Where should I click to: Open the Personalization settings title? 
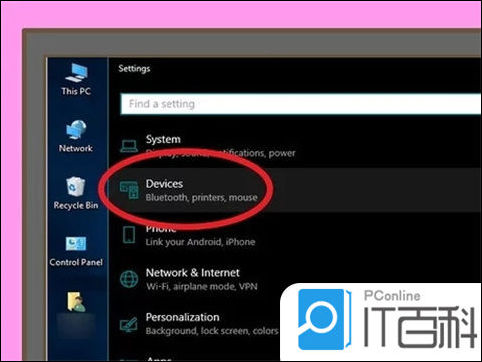(183, 317)
